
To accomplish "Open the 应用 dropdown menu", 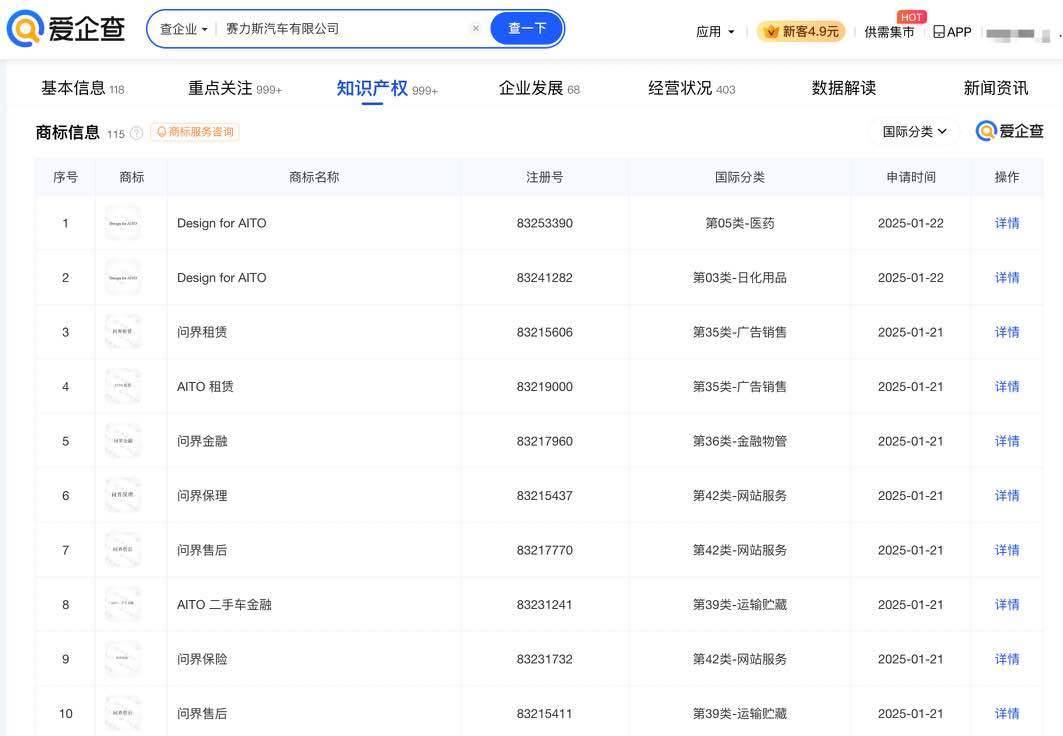I will point(715,31).
